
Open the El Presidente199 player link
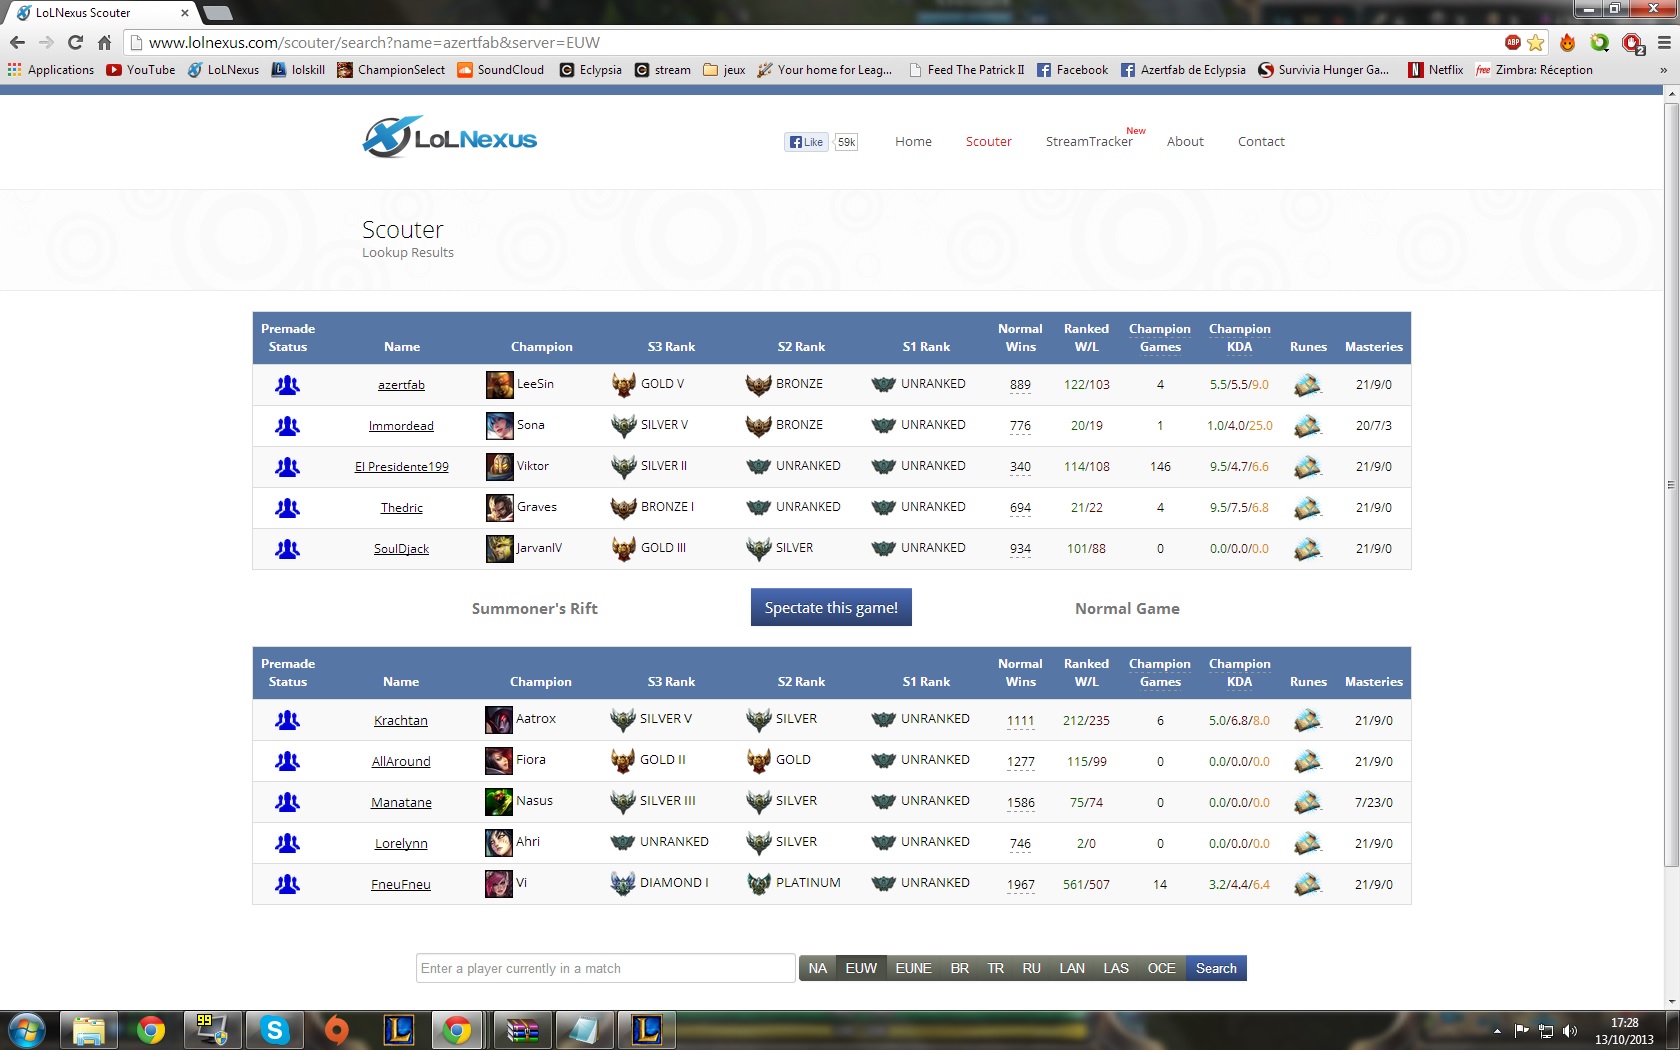point(401,467)
